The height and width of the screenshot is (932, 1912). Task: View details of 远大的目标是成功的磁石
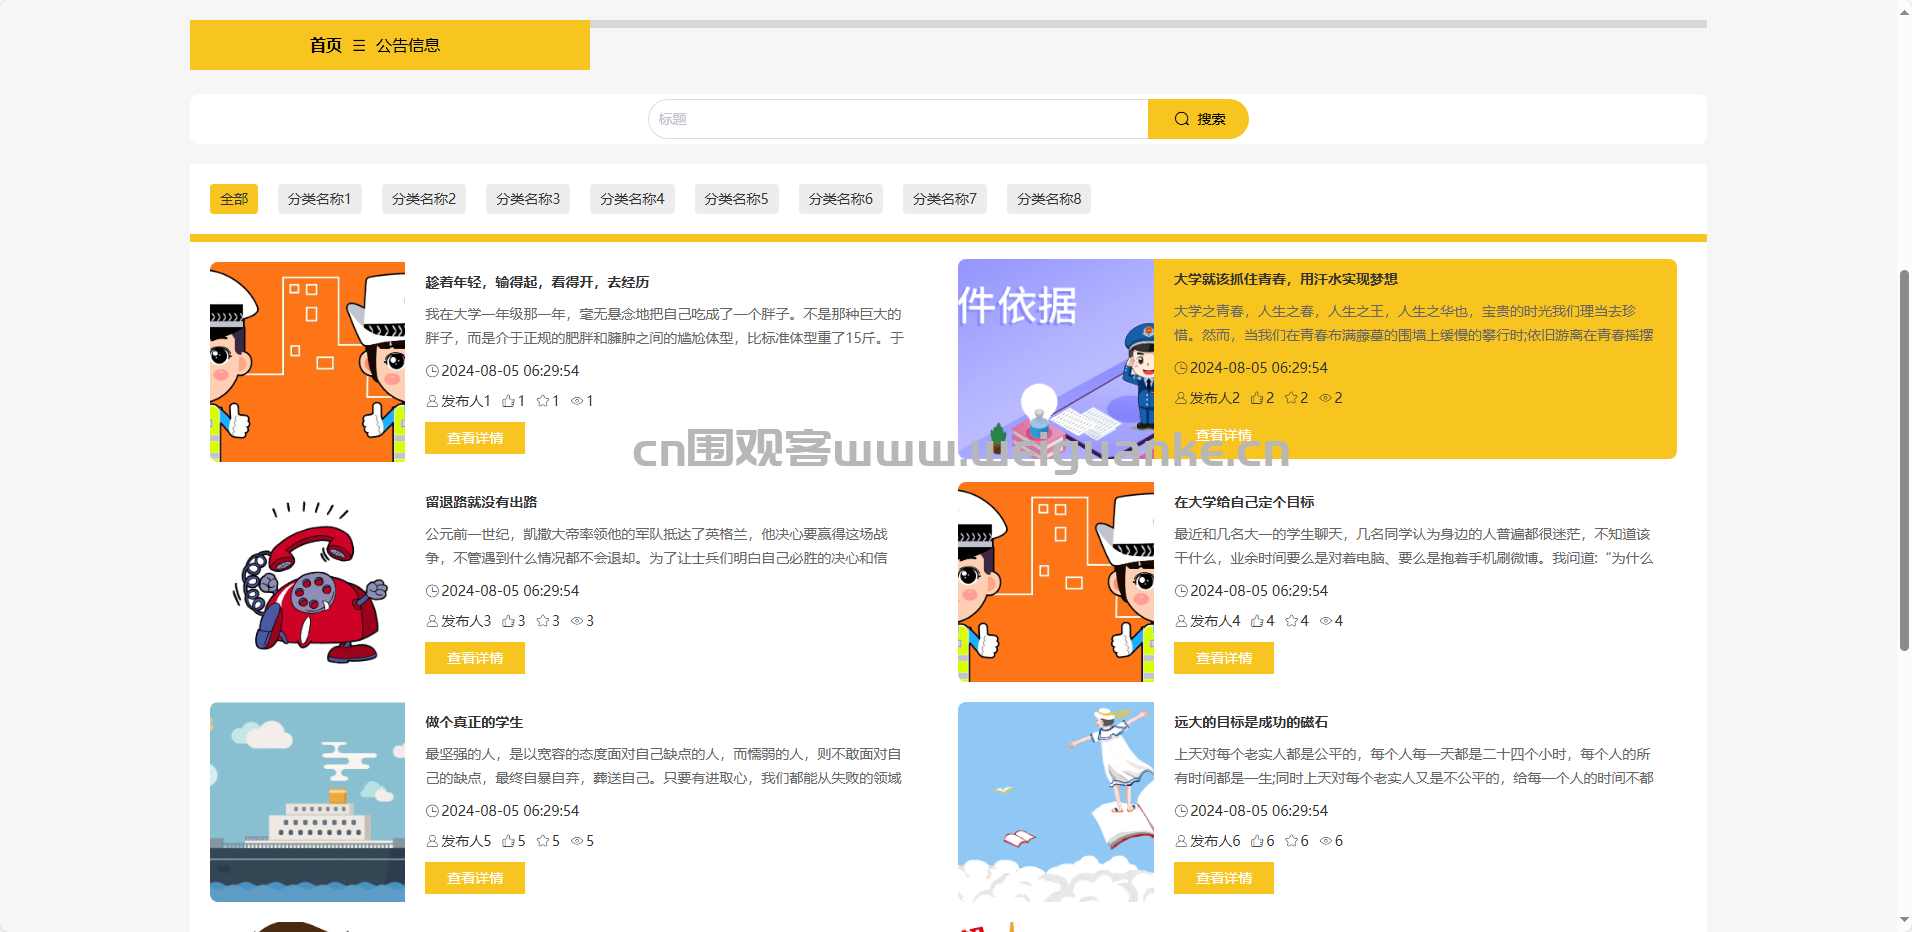tap(1223, 878)
